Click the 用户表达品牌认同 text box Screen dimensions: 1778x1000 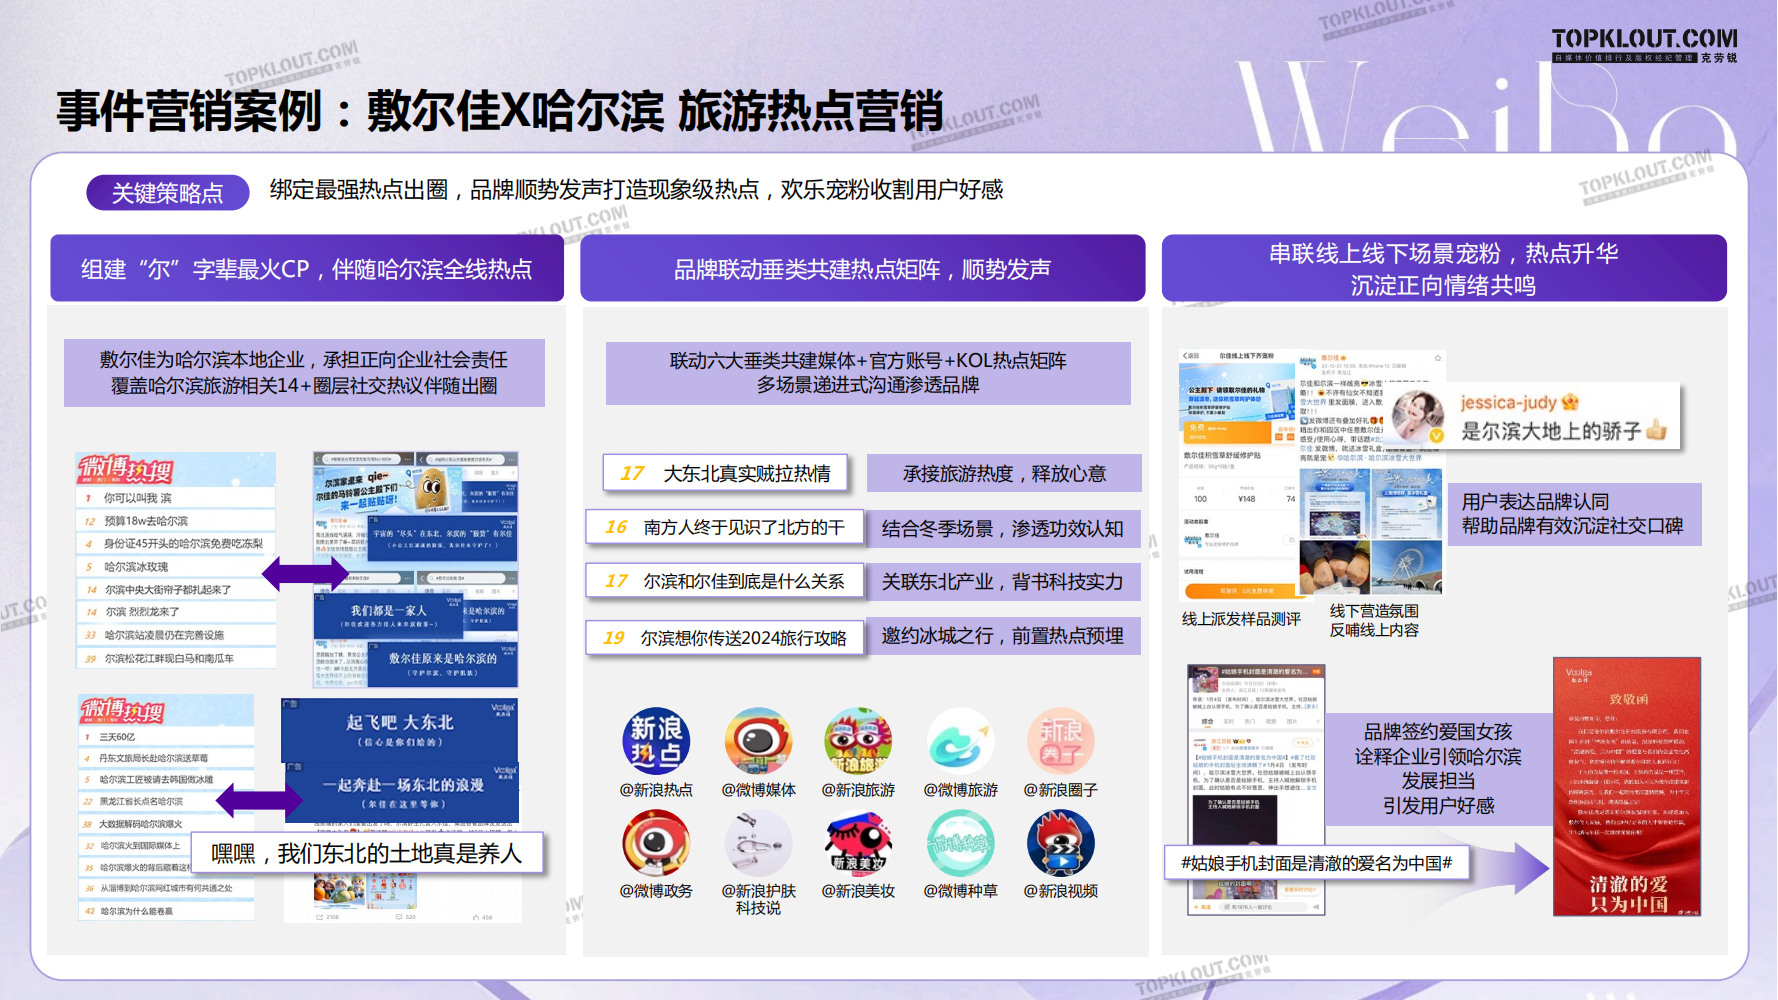1575,514
